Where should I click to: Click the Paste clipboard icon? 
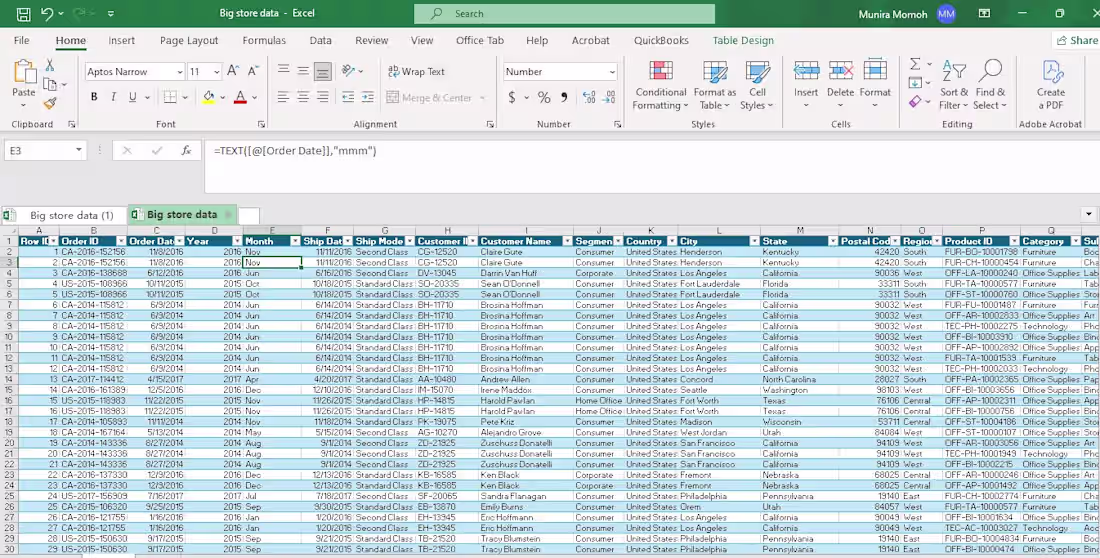click(x=24, y=72)
